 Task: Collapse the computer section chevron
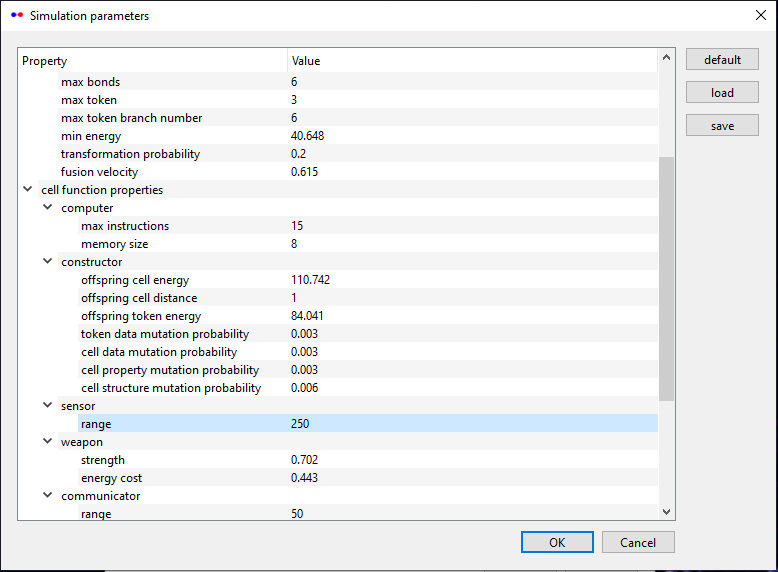tap(47, 208)
